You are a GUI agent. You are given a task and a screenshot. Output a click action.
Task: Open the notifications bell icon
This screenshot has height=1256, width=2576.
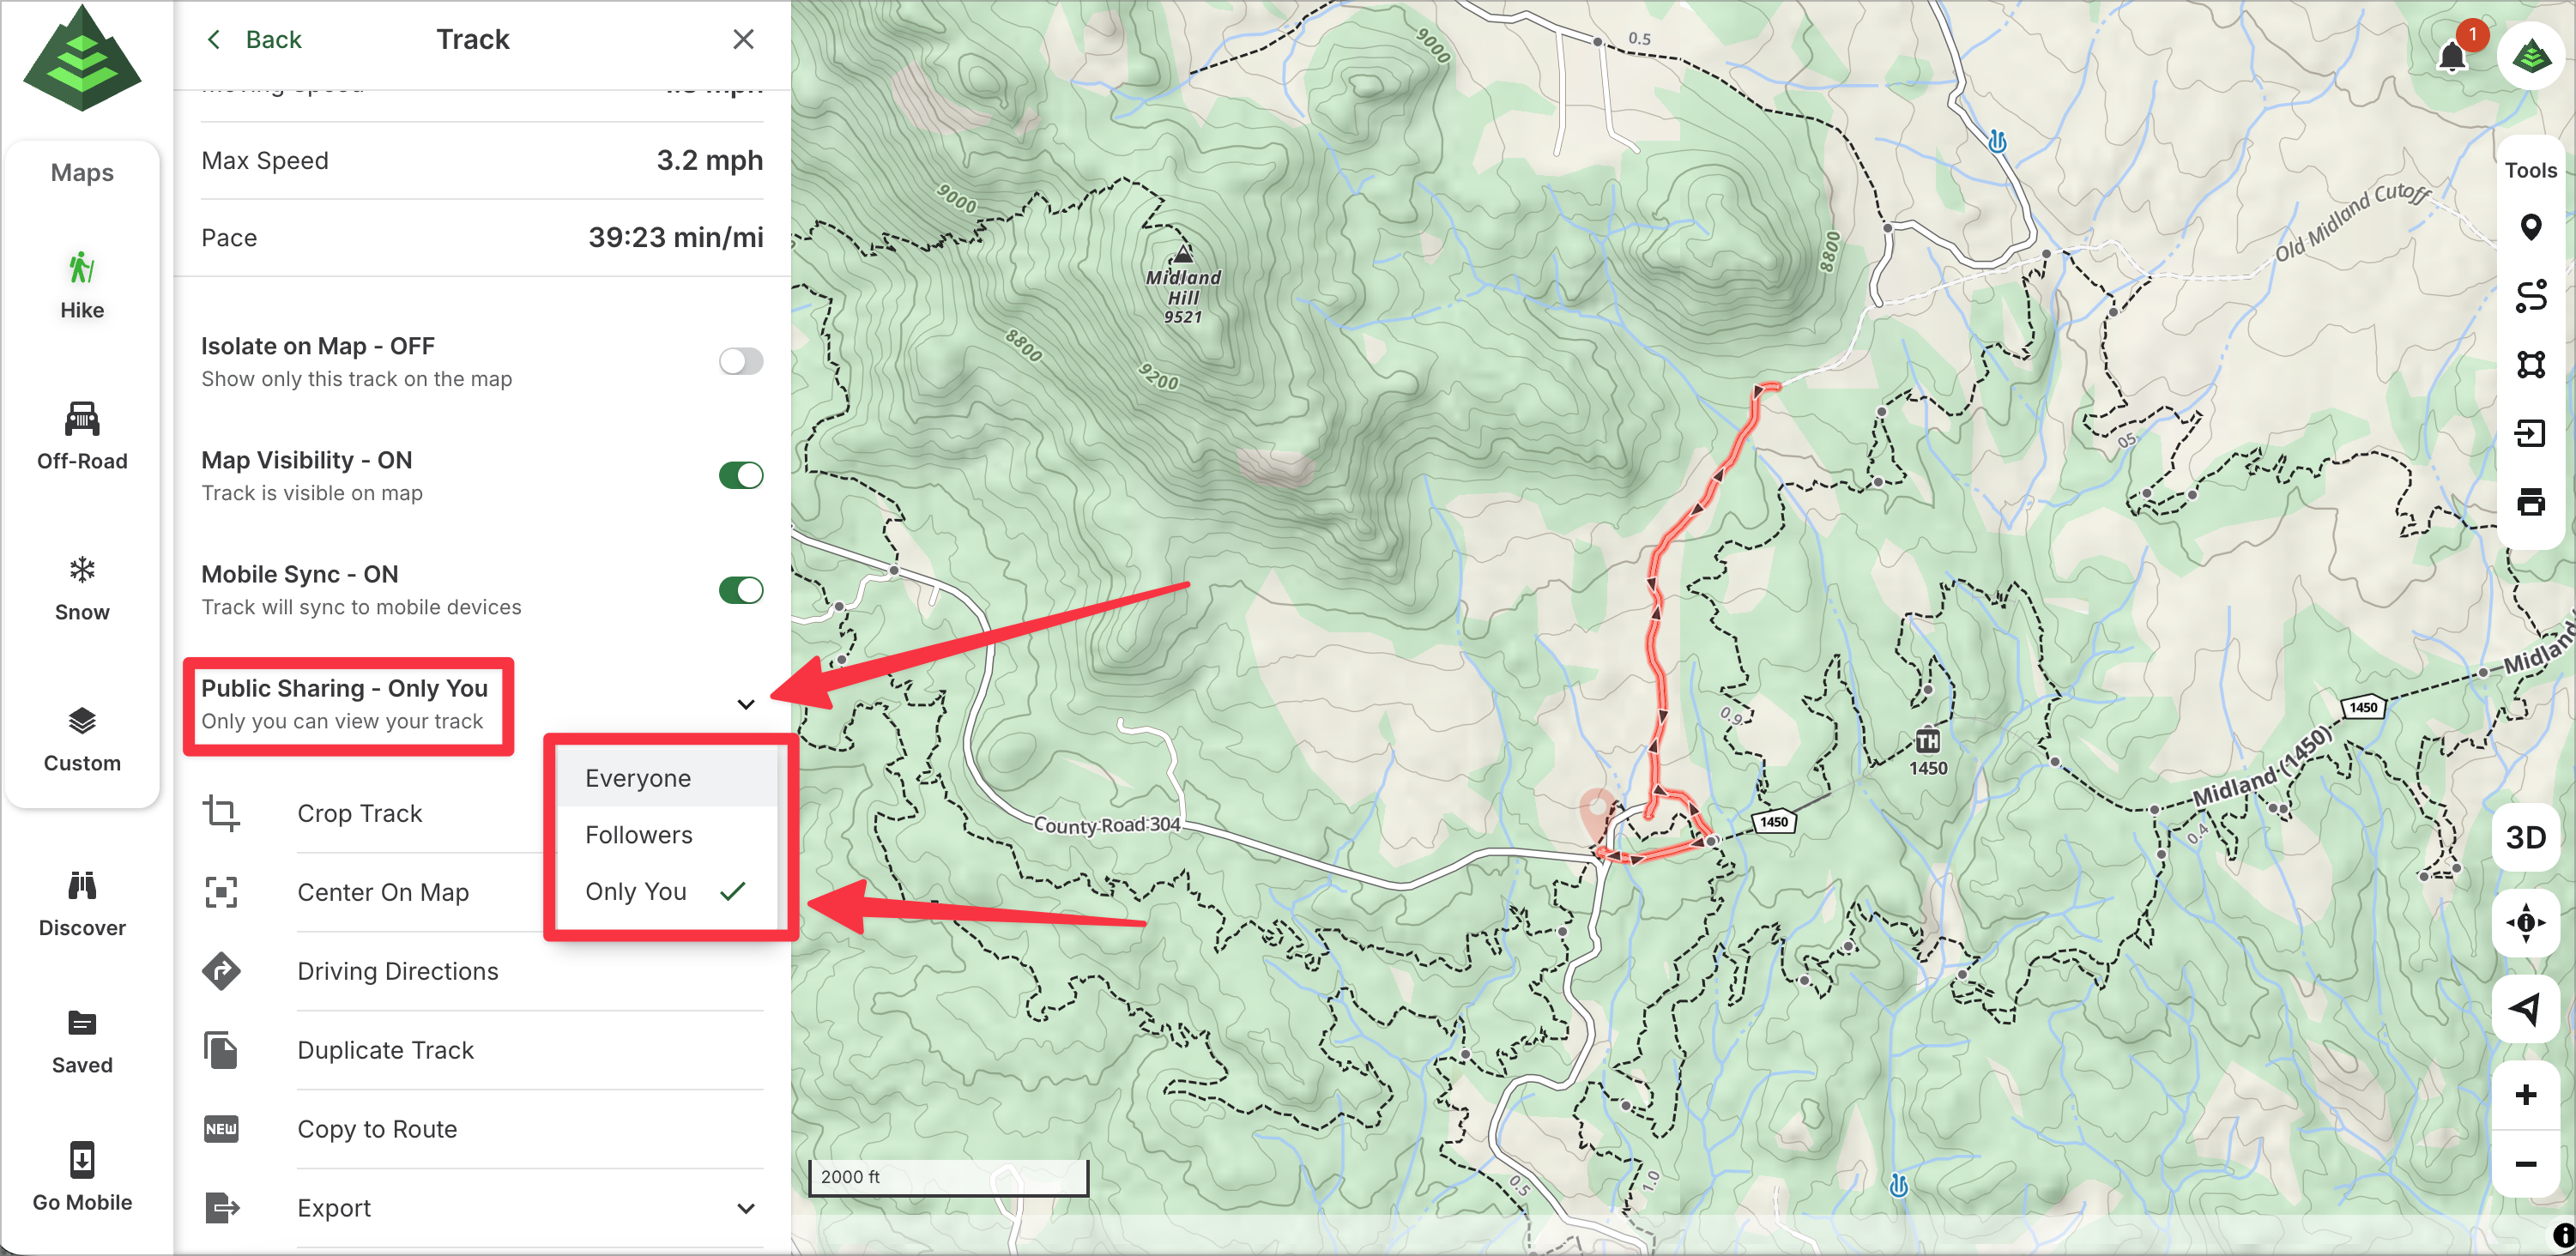tap(2451, 56)
